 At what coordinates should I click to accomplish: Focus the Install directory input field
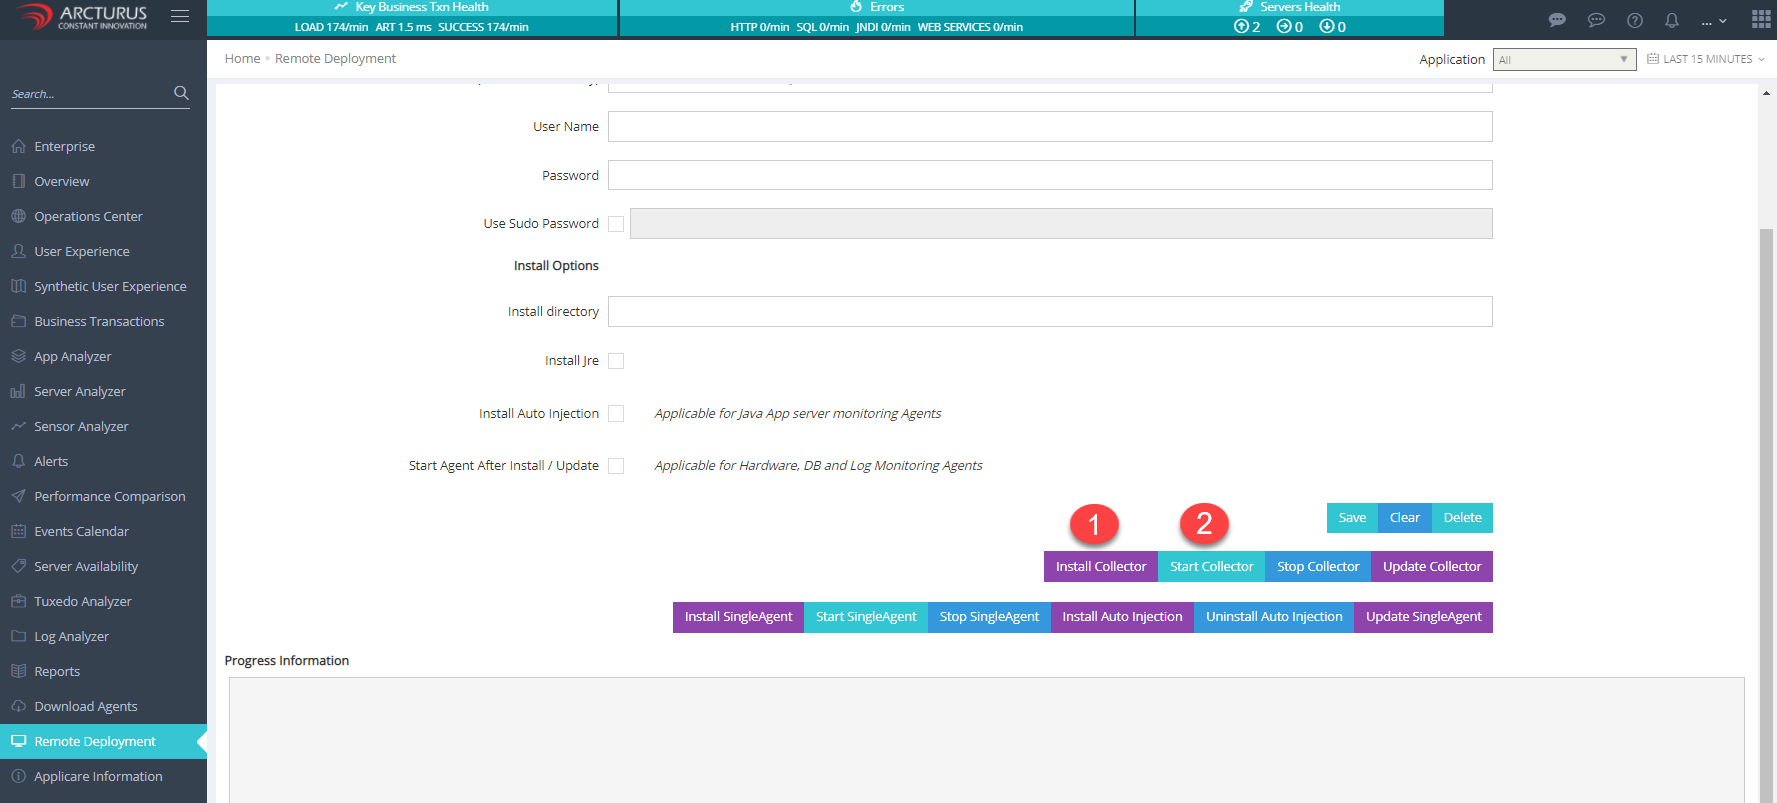(1050, 312)
